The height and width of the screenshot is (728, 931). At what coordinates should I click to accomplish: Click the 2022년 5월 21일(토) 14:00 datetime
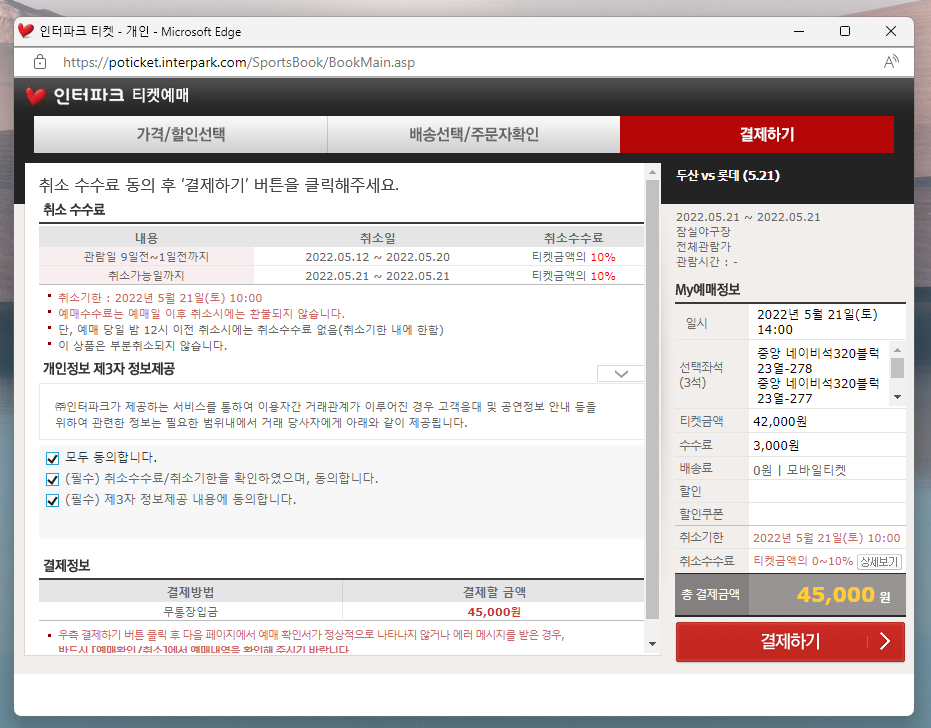tap(817, 322)
